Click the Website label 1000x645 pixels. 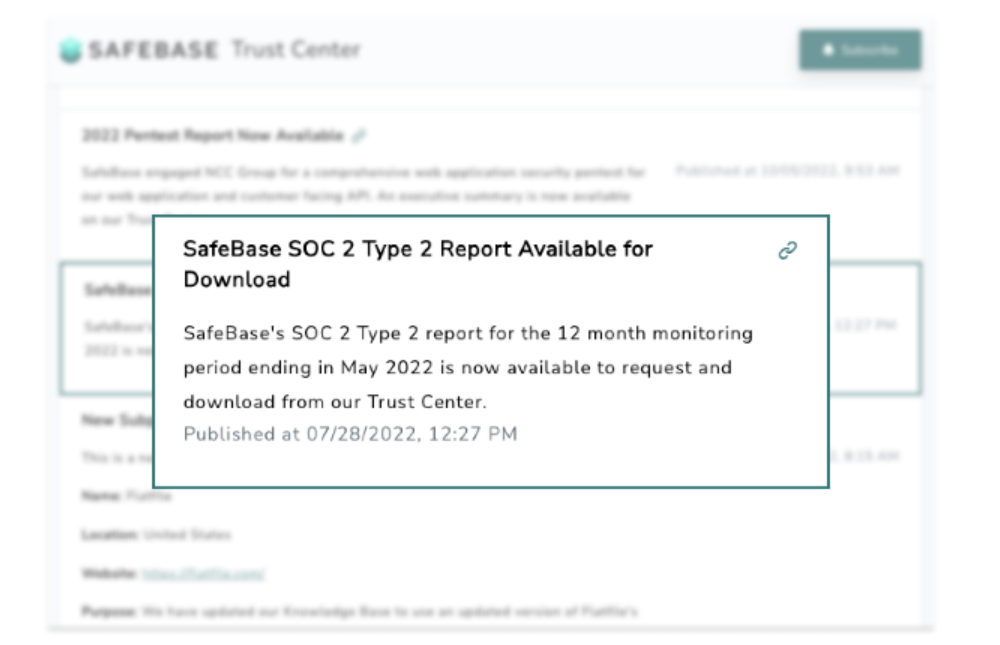pos(109,574)
